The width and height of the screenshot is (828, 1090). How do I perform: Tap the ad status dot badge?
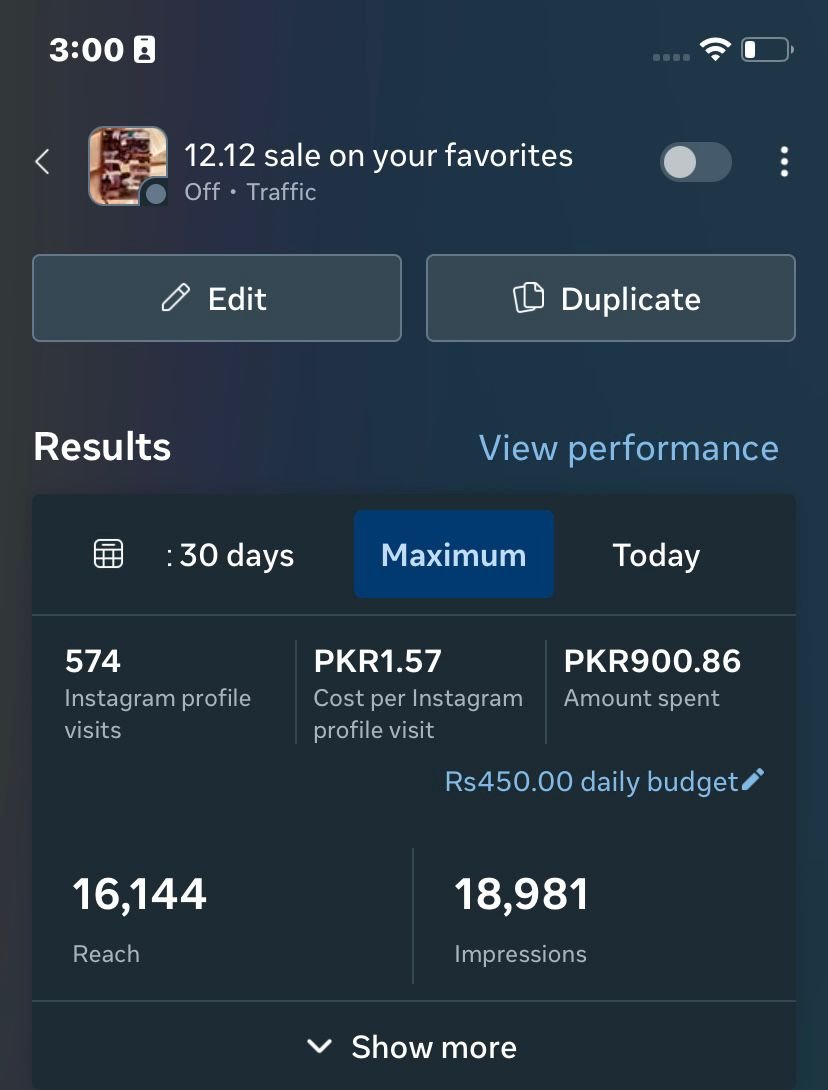(x=155, y=194)
